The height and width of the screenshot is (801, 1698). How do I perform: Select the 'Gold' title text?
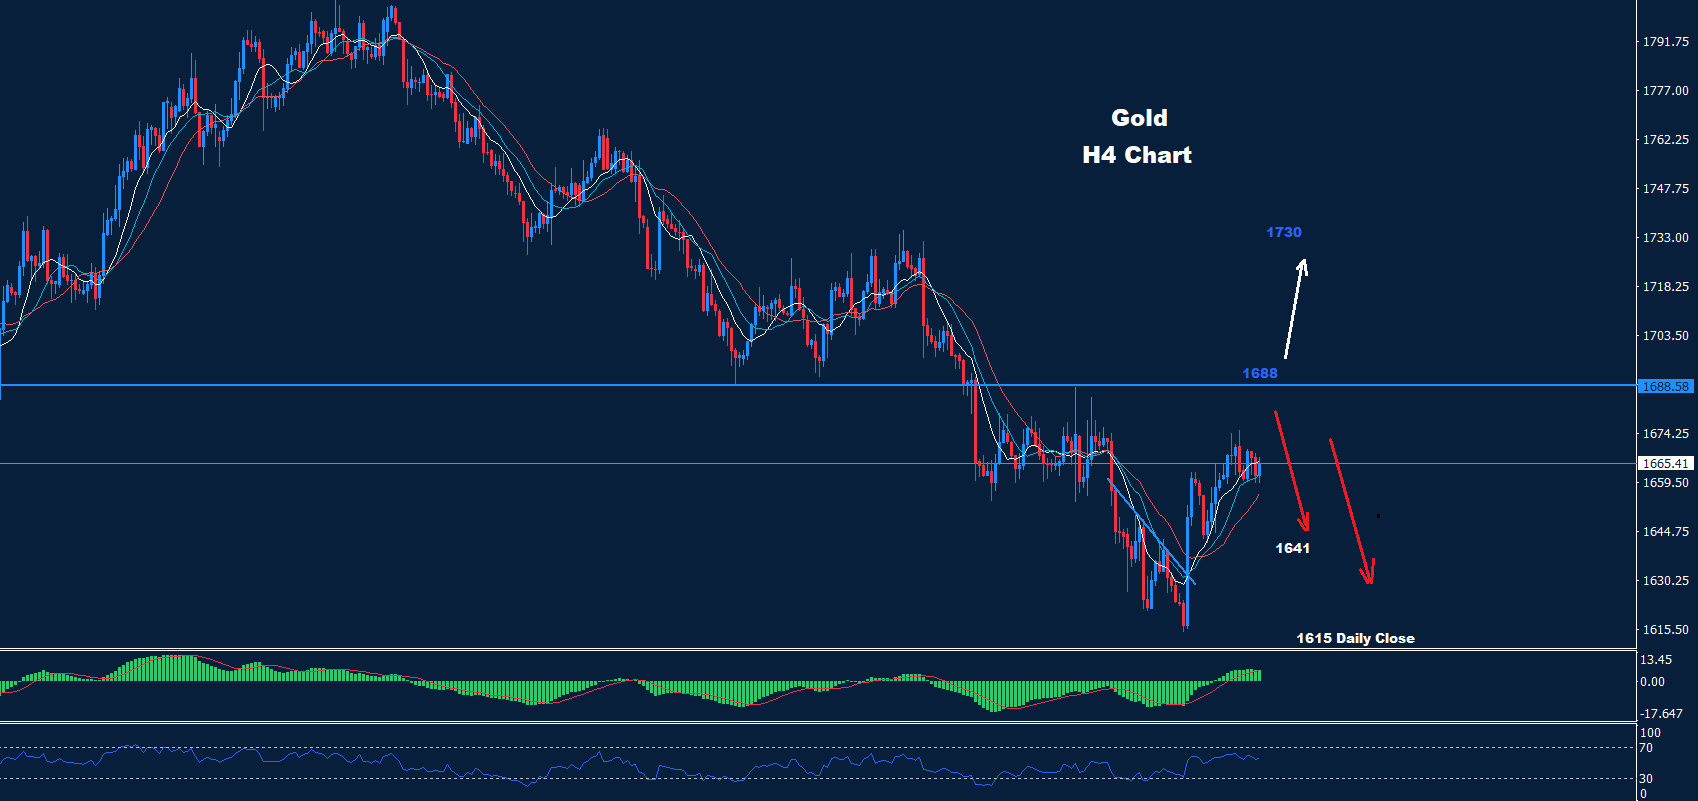tap(1139, 118)
